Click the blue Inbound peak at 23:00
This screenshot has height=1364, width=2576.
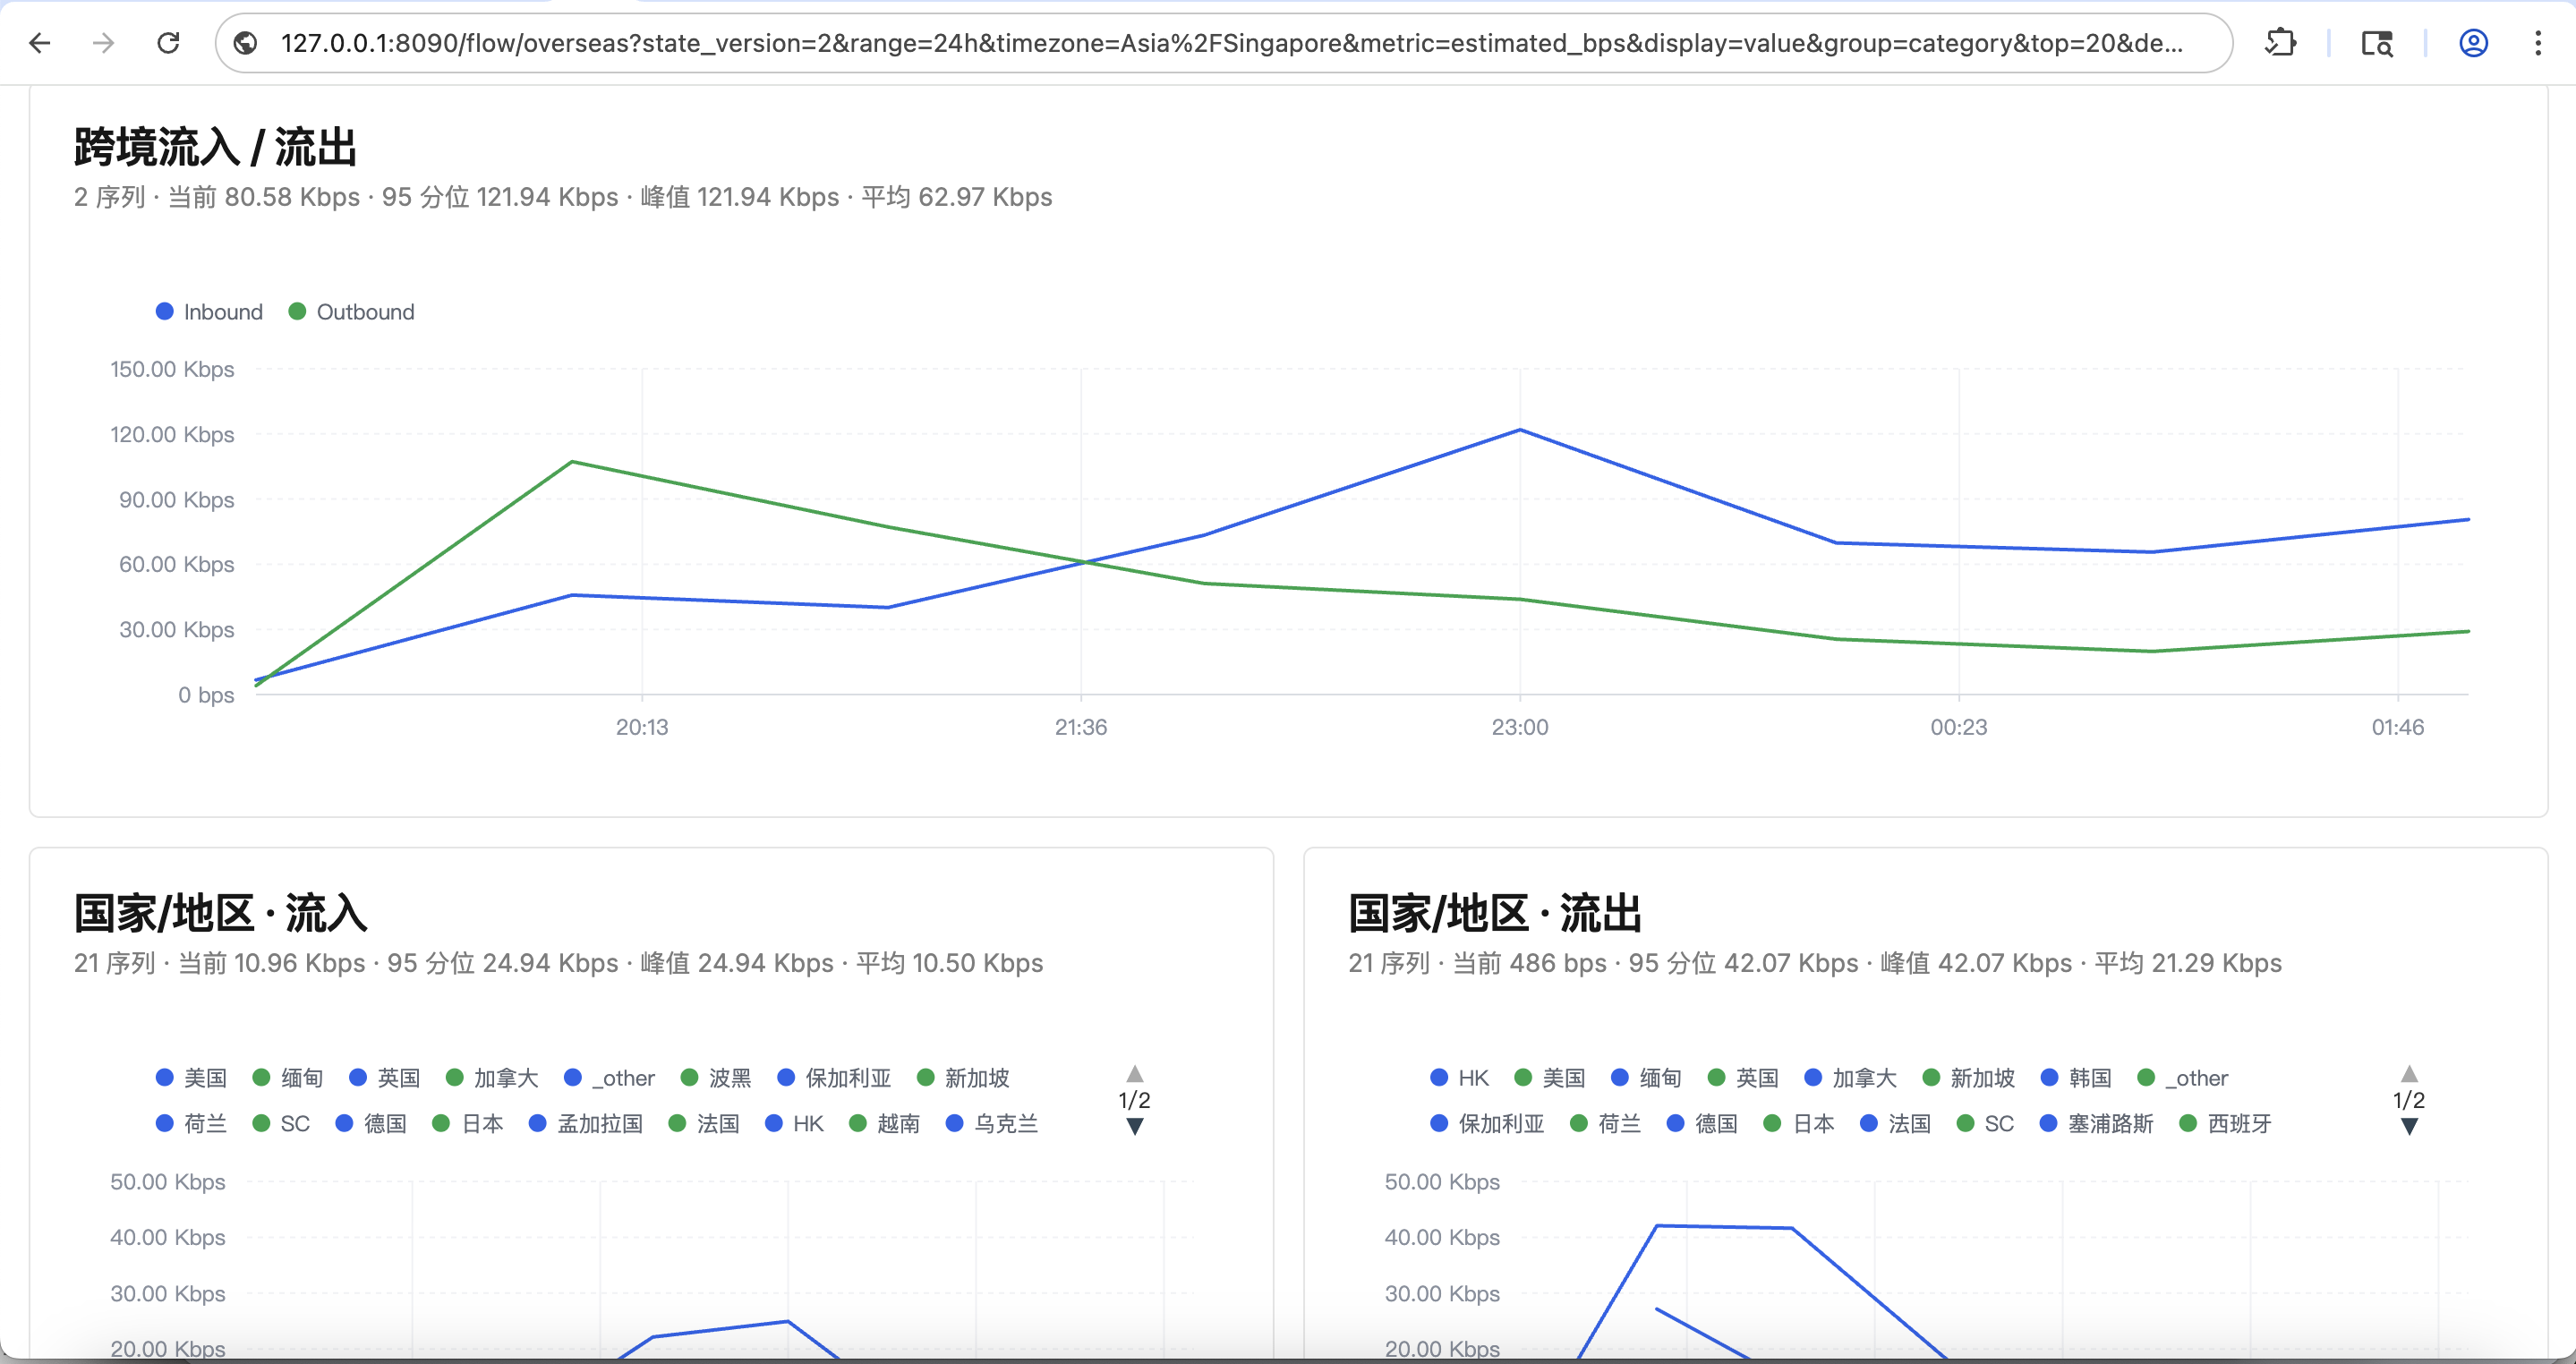1520,430
